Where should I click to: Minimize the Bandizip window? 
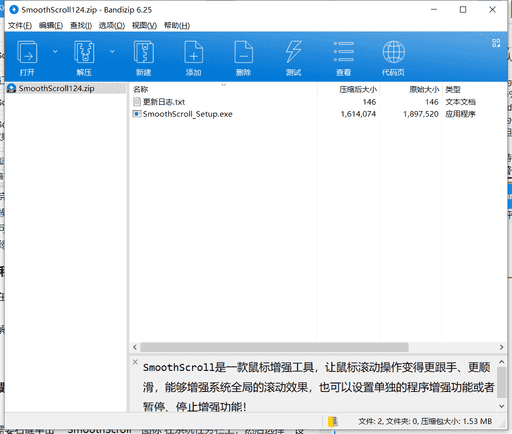[434, 10]
